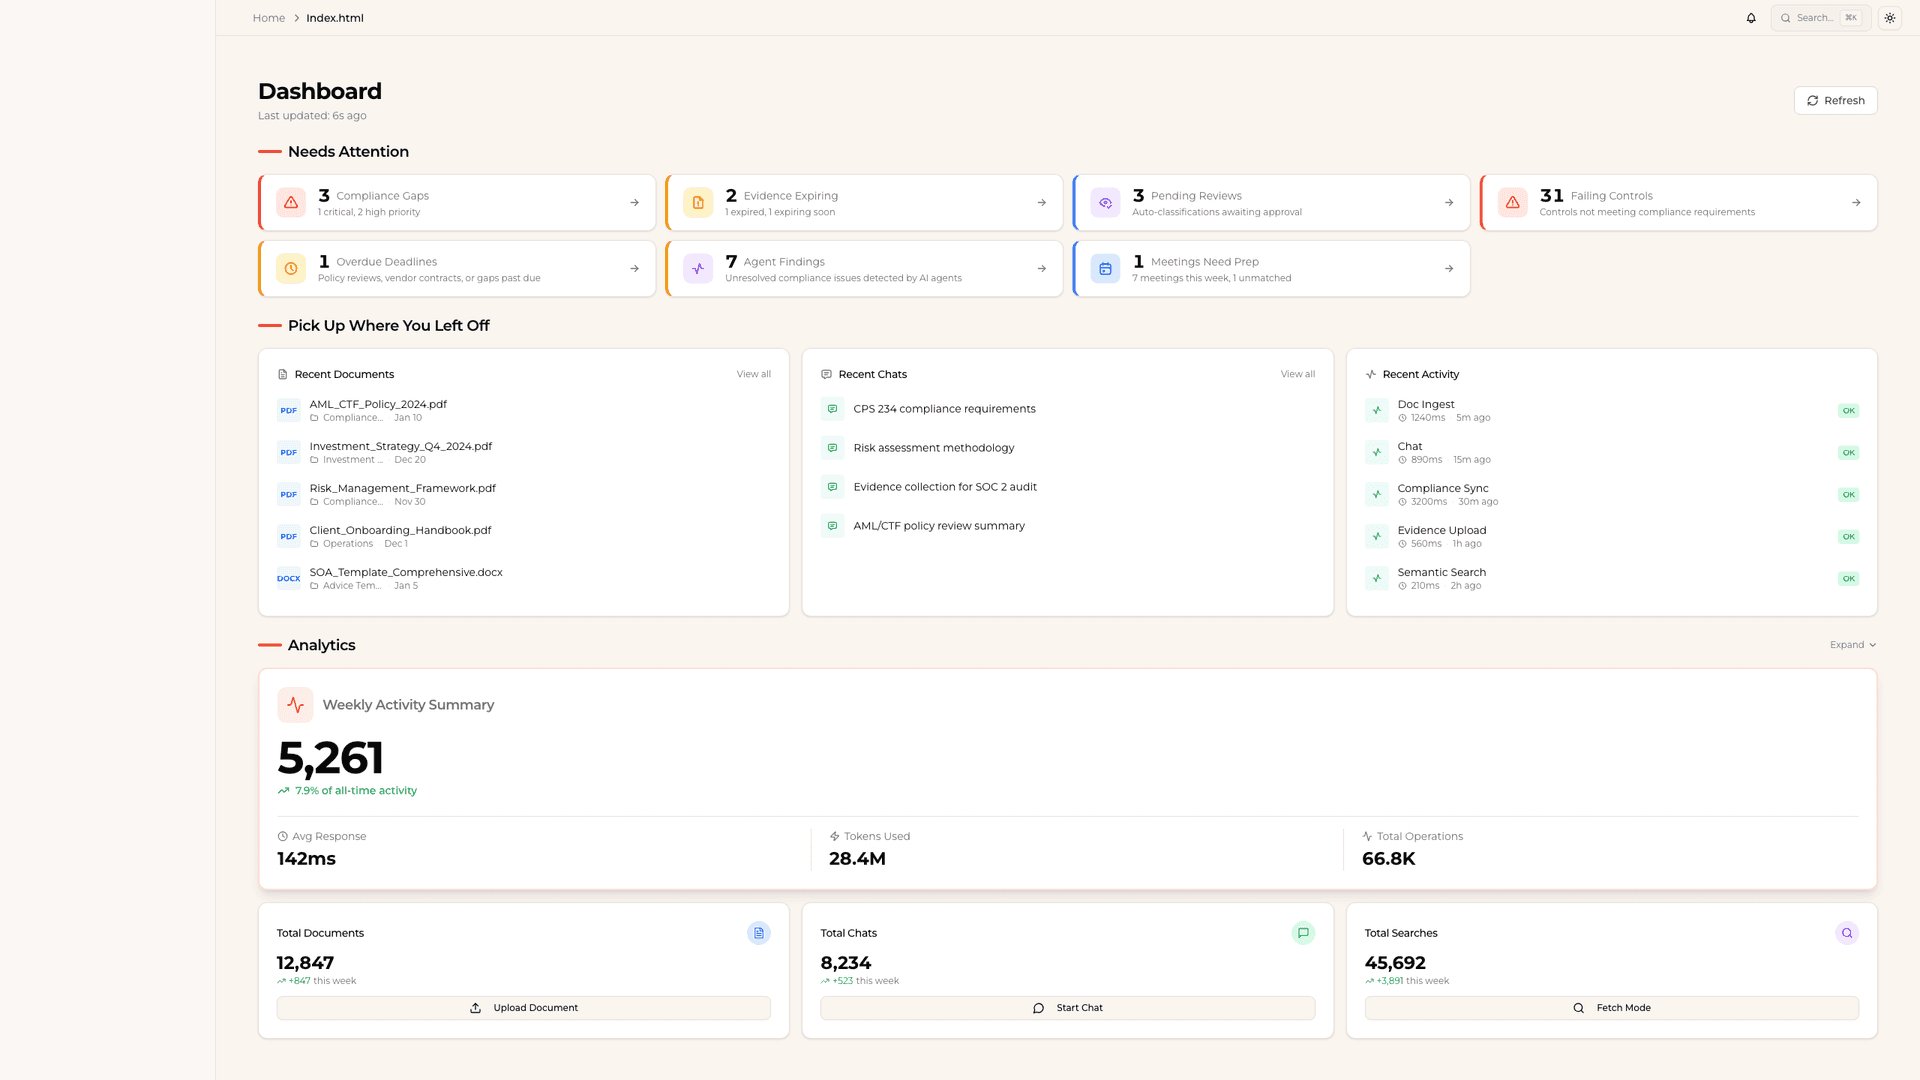Click the Compliance Gaps warning icon

[x=291, y=203]
